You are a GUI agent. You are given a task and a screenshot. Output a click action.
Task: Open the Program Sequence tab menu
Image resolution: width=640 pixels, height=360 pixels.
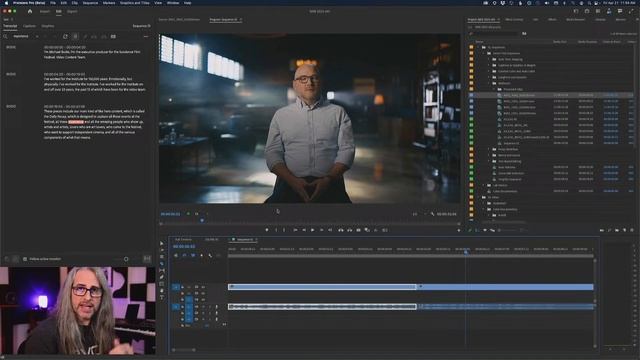coord(241,20)
